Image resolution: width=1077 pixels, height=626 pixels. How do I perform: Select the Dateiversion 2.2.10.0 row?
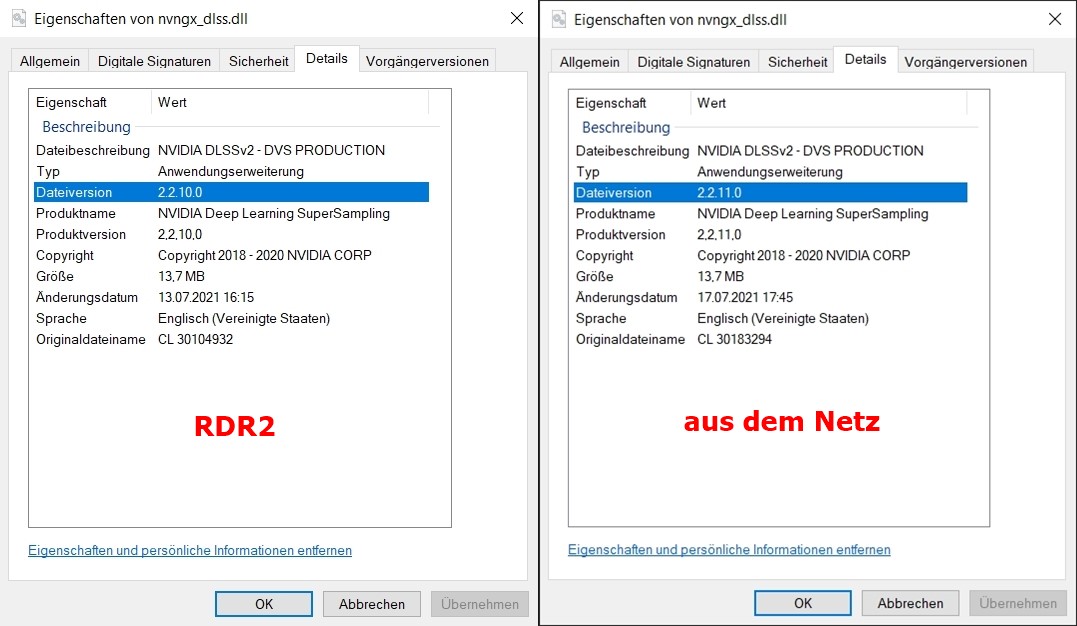(x=231, y=192)
